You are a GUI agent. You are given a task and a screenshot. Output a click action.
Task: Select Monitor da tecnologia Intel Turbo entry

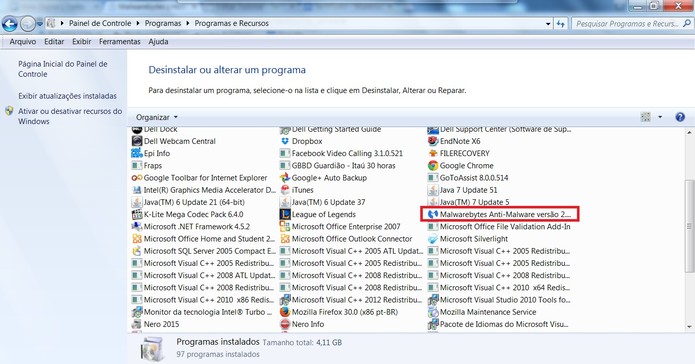click(x=202, y=312)
